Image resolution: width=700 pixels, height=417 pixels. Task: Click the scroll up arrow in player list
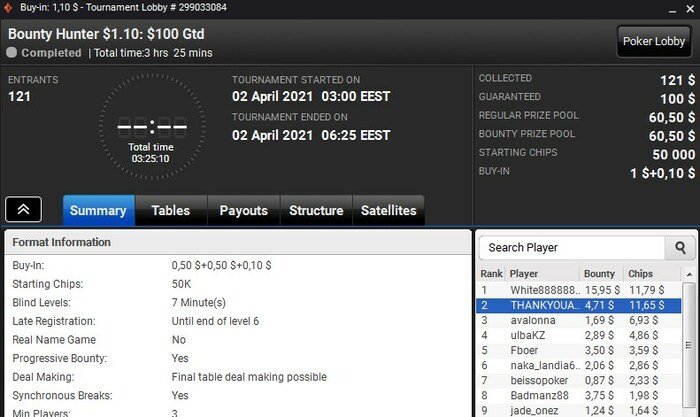pyautogui.click(x=689, y=274)
